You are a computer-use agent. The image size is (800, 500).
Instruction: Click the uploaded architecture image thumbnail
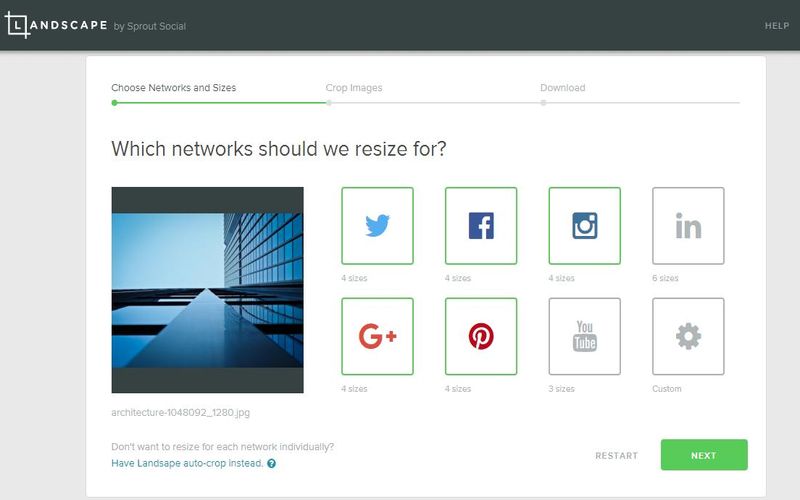[x=207, y=290]
